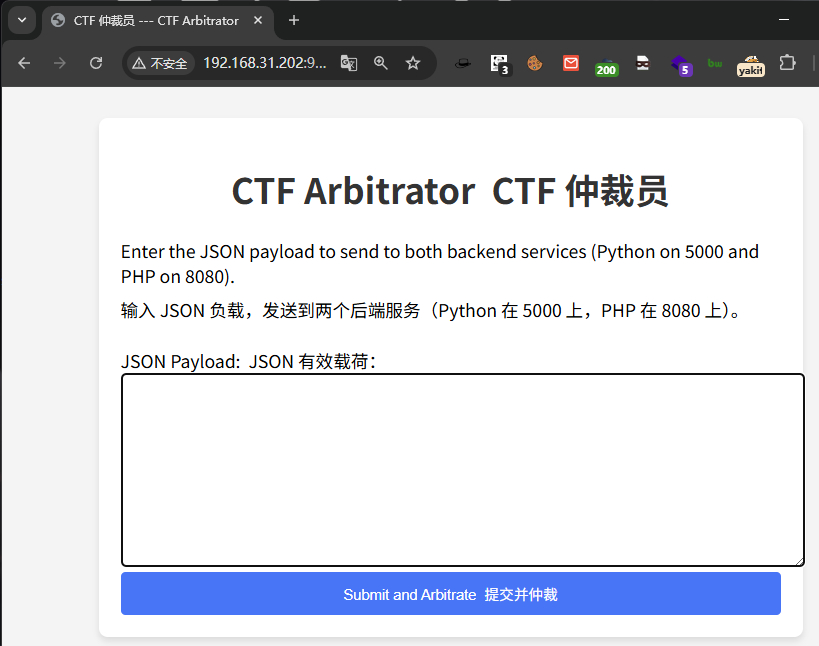
Task: Click the purple extension with 5 badge
Action: [x=681, y=65]
